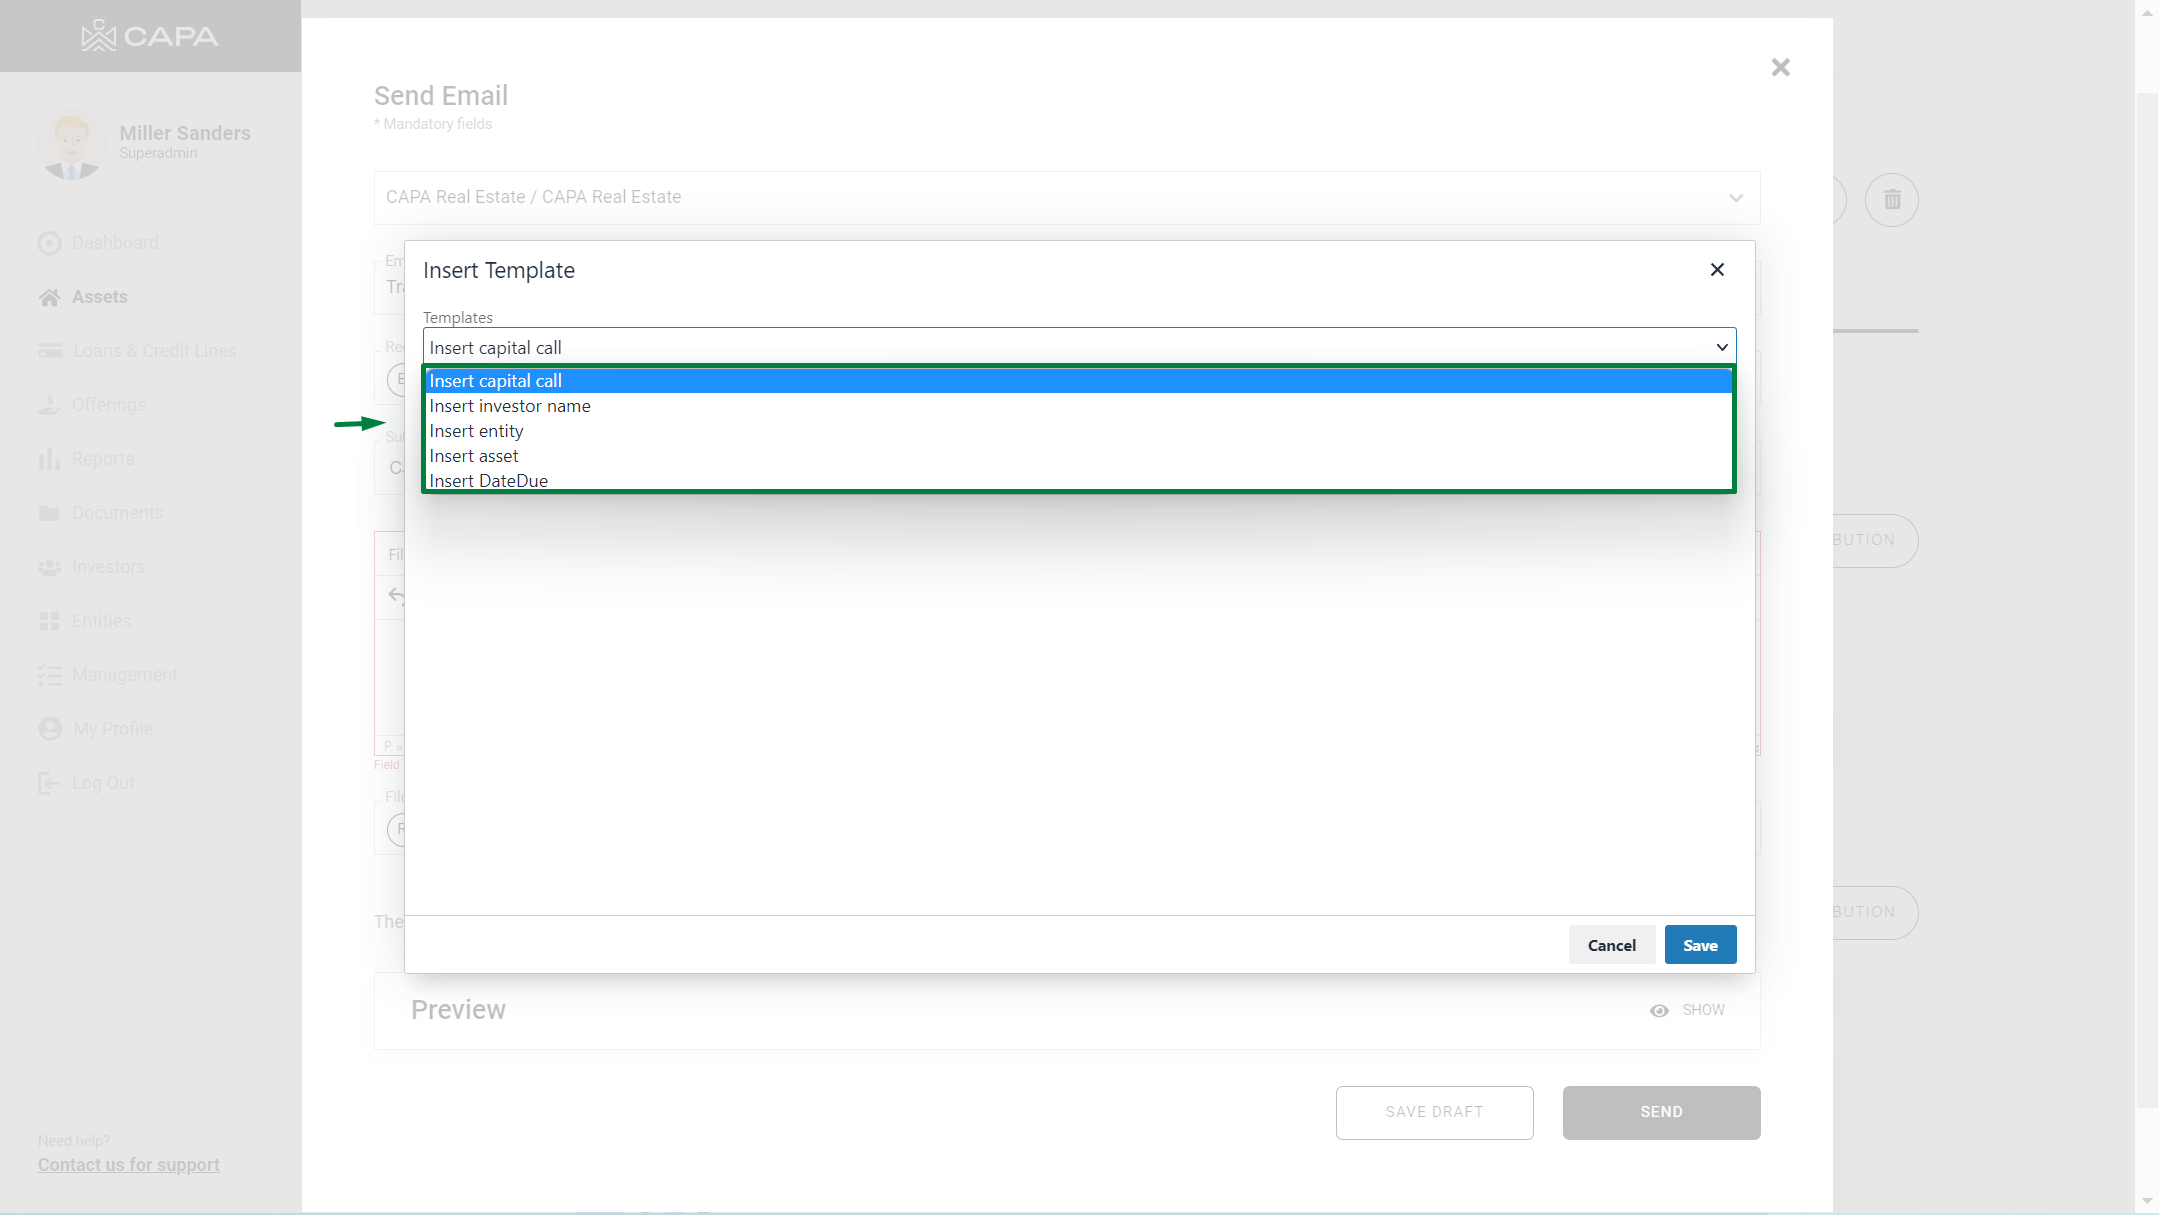This screenshot has height=1215, width=2159.
Task: Click the Documents folder icon
Action: point(49,513)
